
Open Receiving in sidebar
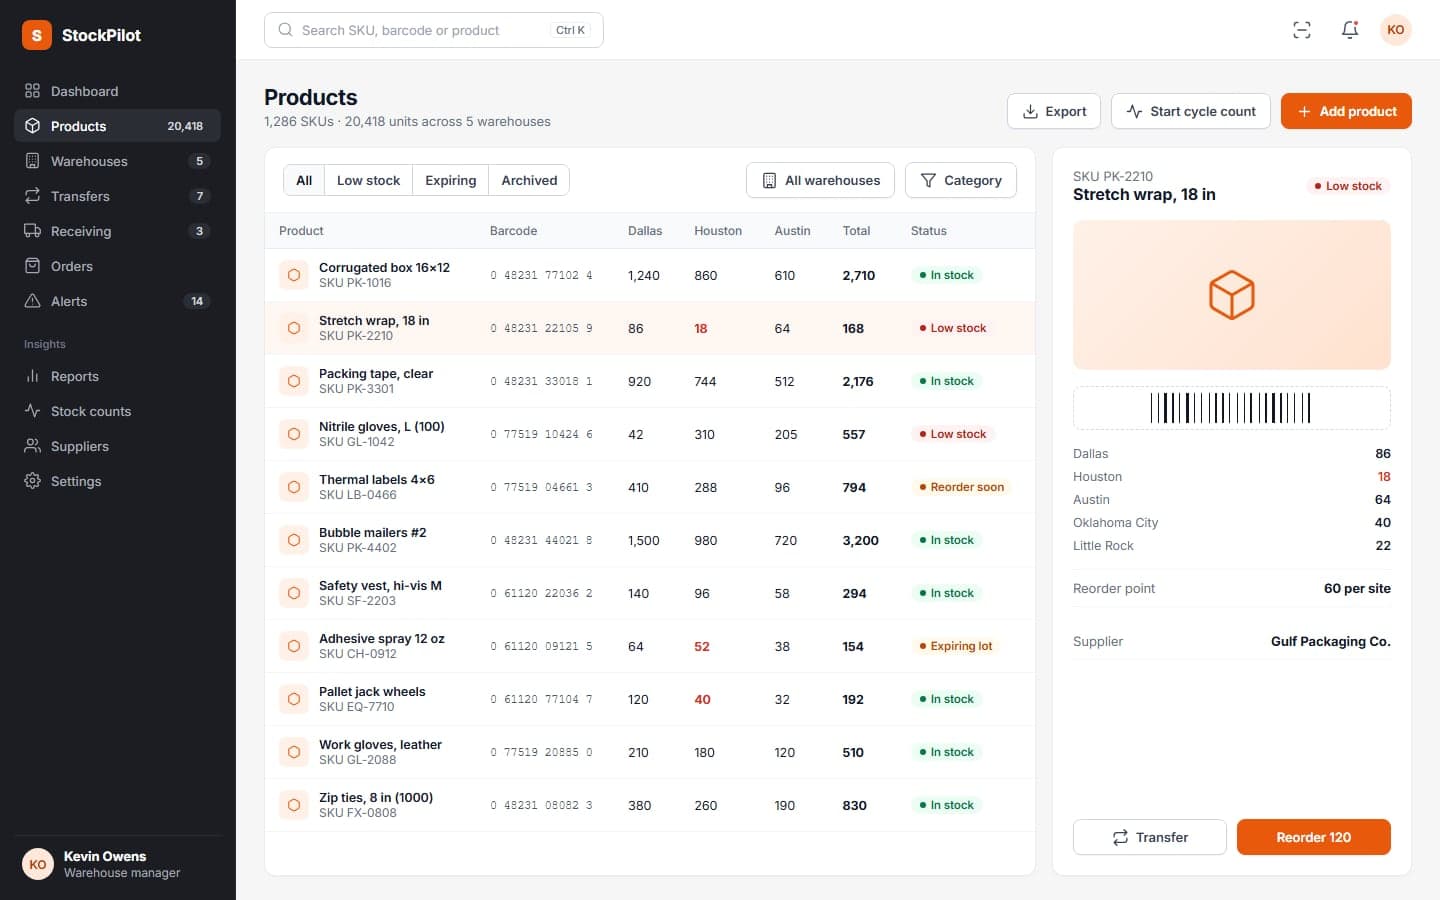117,231
